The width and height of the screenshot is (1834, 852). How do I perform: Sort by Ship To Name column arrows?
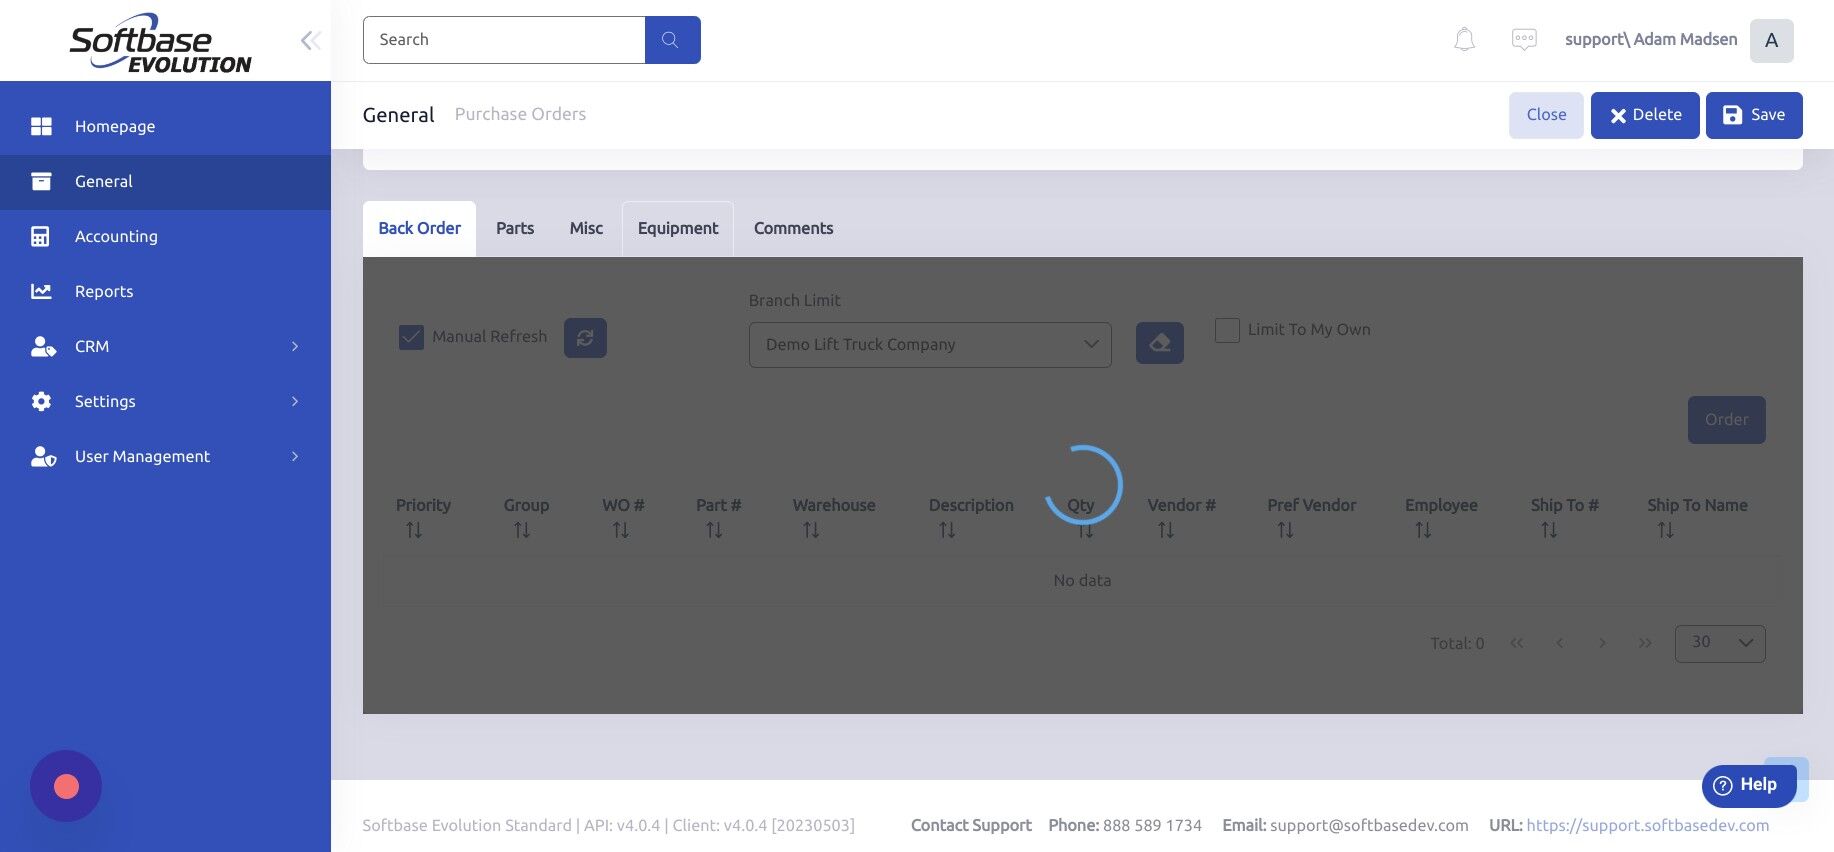click(1666, 530)
